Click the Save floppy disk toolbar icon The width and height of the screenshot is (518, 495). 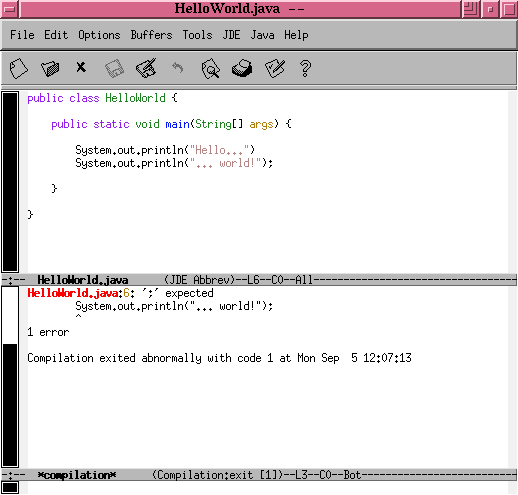click(x=114, y=69)
